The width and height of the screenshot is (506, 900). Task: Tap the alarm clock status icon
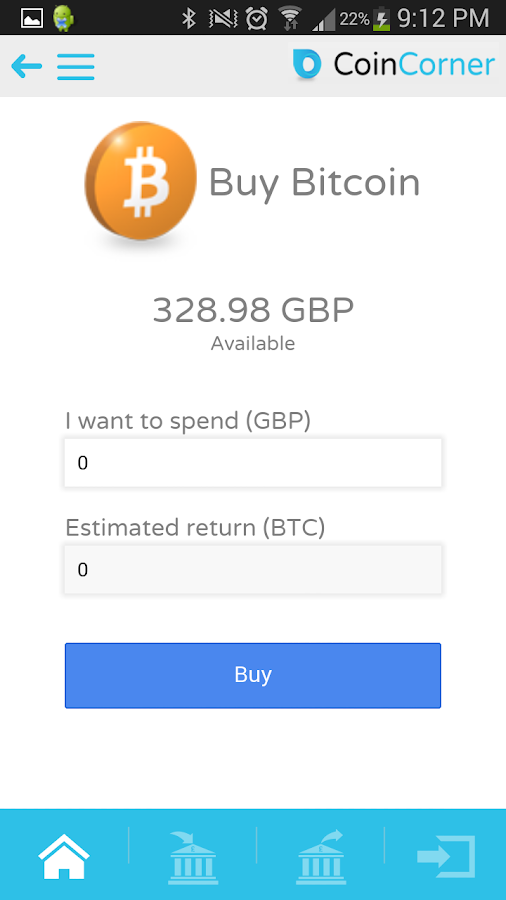coord(256,19)
